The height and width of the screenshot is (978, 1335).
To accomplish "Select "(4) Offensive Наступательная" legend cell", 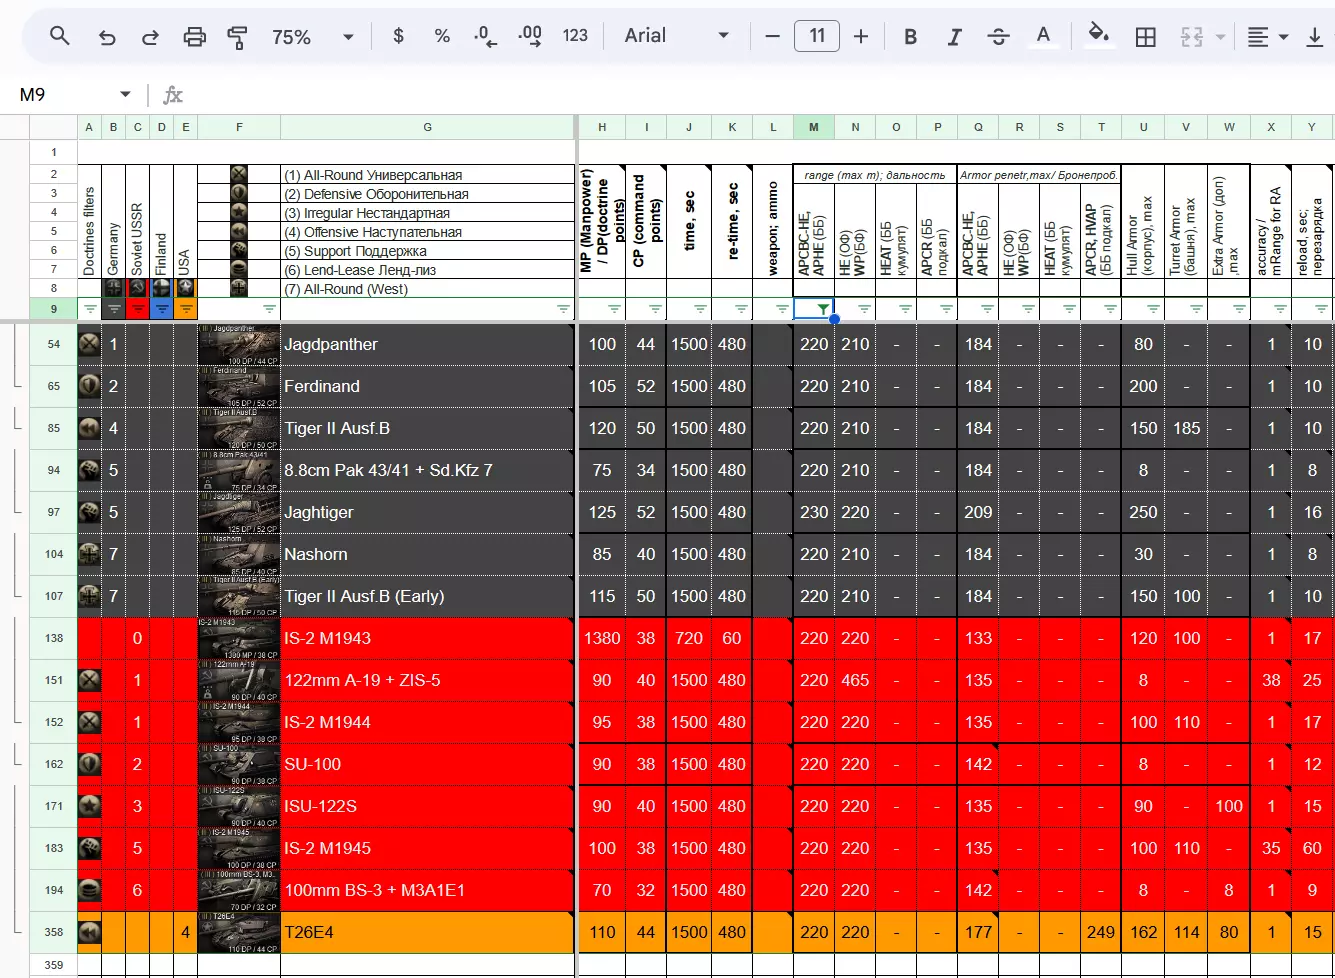I will pos(428,232).
